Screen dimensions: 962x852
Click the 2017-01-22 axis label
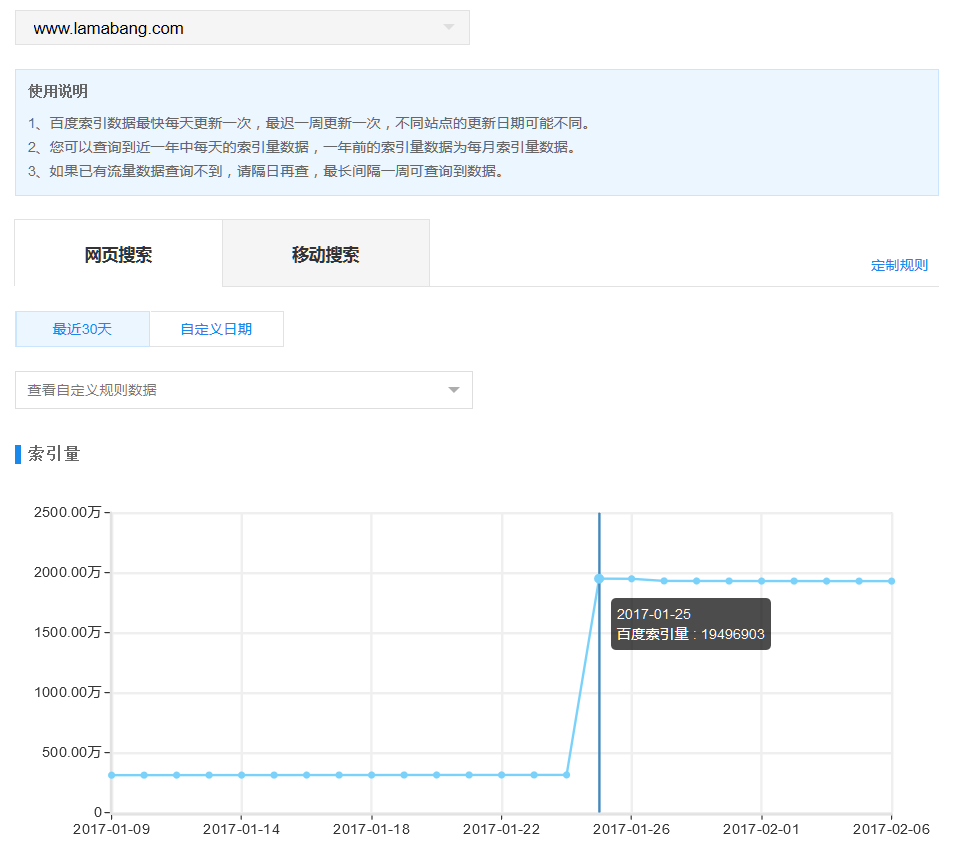pos(500,829)
